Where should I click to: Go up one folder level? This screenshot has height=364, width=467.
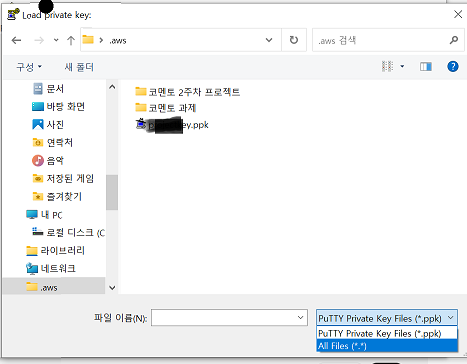click(x=71, y=41)
